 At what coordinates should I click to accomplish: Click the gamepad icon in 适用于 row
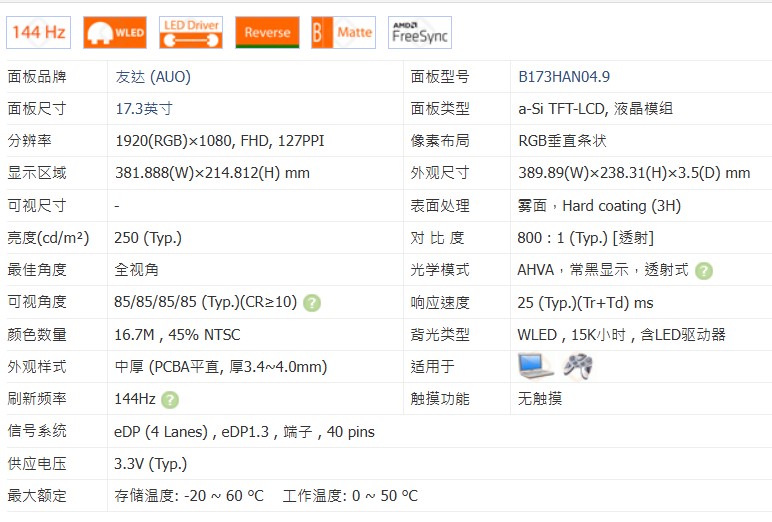point(577,366)
